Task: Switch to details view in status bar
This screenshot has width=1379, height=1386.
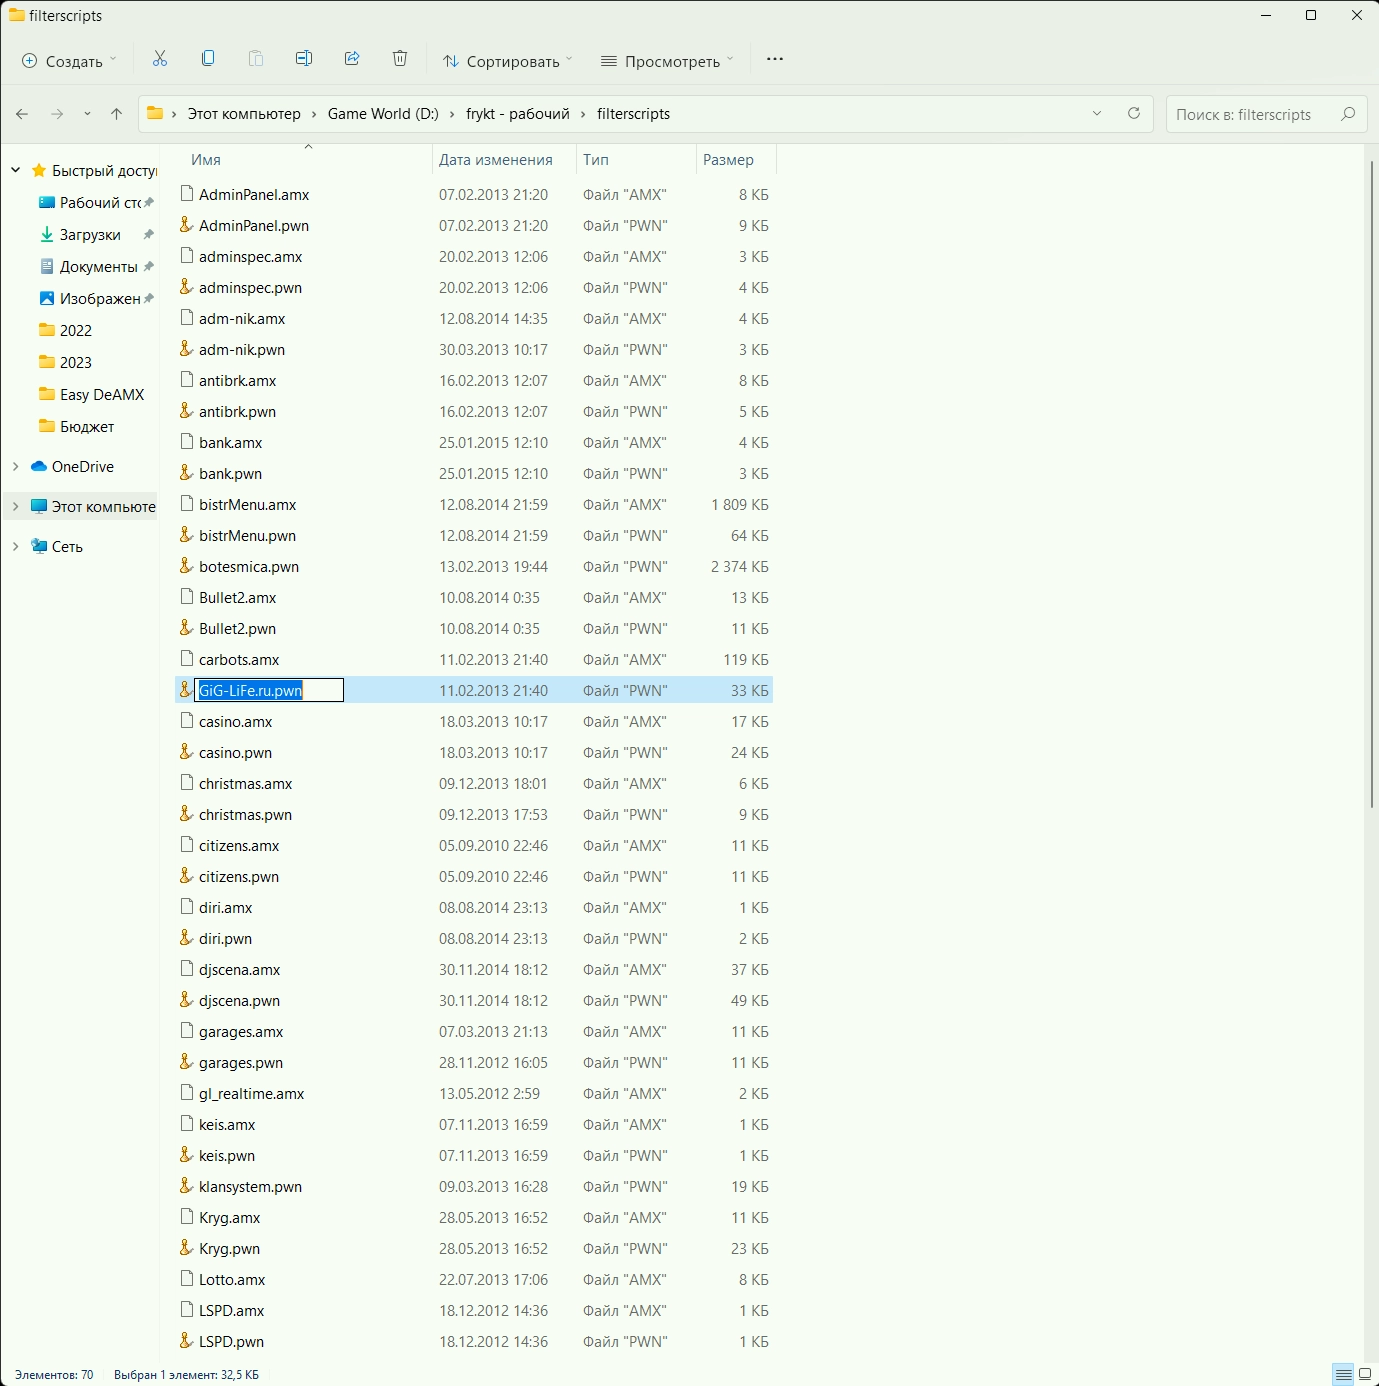Action: coord(1343,1374)
